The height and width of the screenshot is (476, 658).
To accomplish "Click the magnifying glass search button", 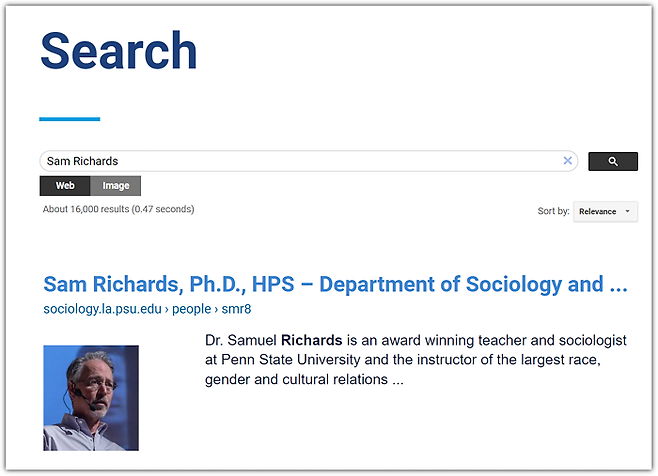I will tap(613, 161).
